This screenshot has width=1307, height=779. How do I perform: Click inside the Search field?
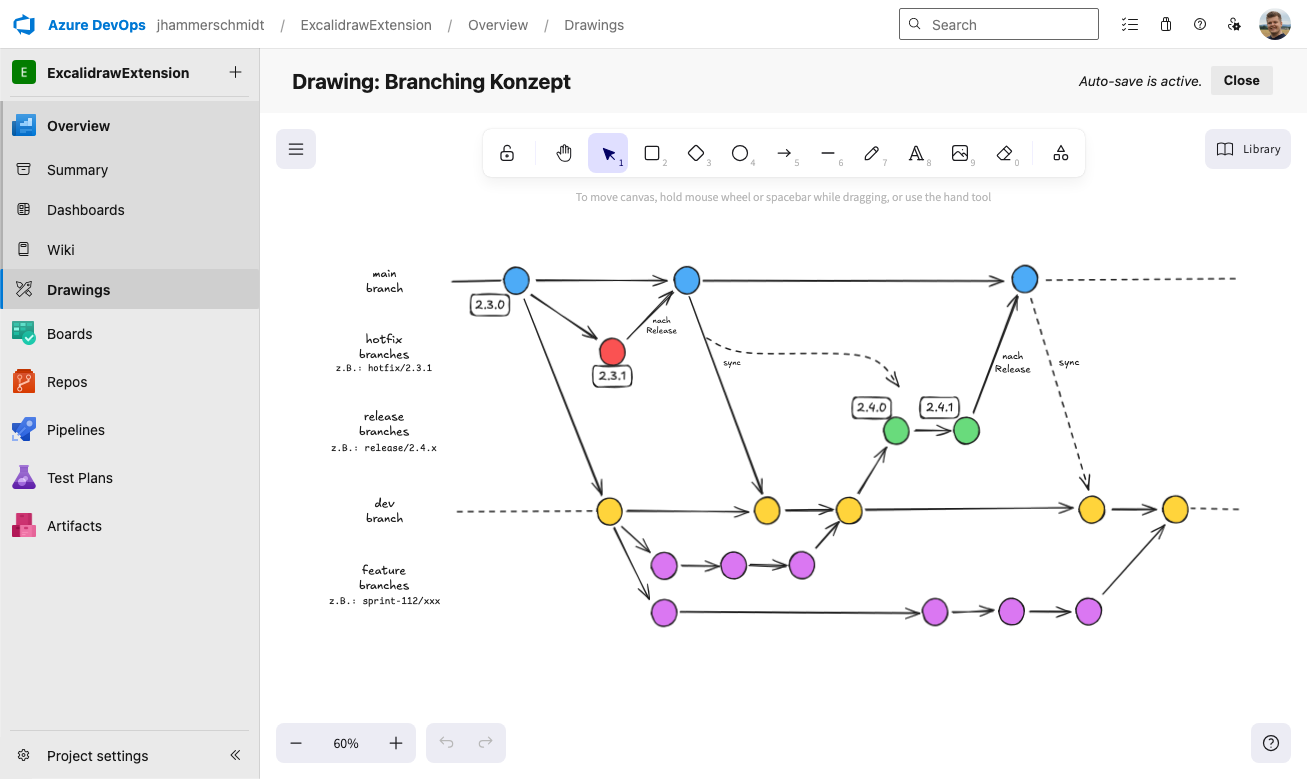[x=998, y=23]
